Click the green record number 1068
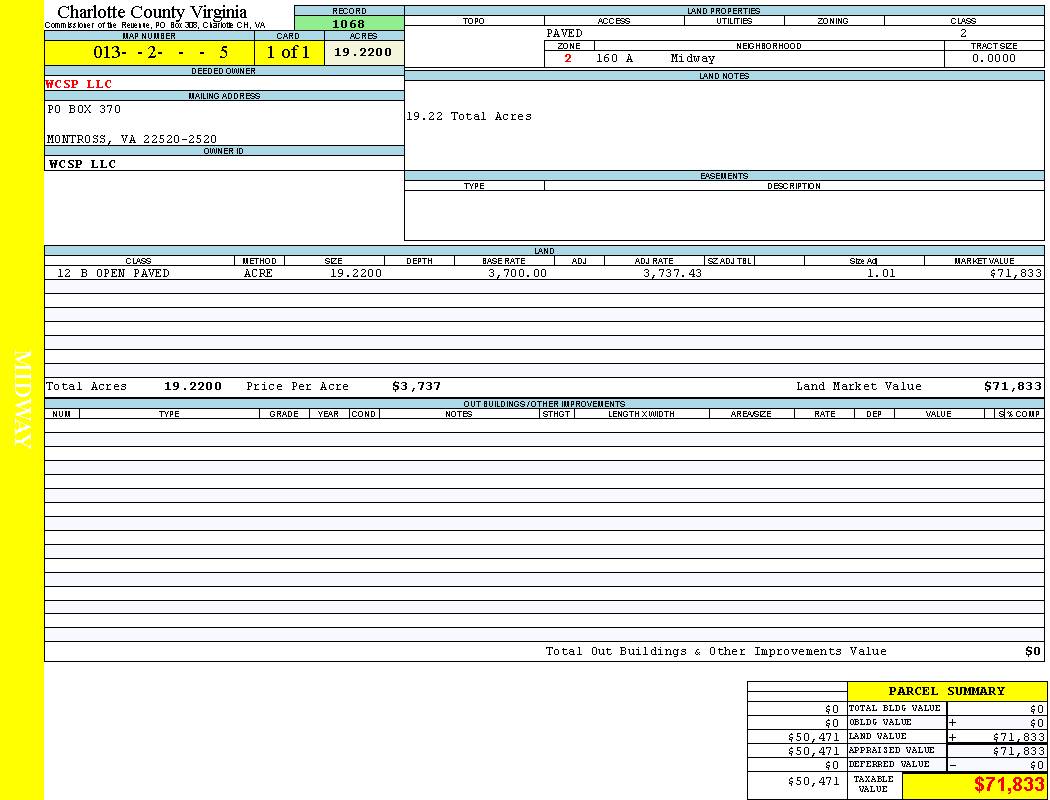Viewport: 1050px width, 800px height. (x=348, y=24)
